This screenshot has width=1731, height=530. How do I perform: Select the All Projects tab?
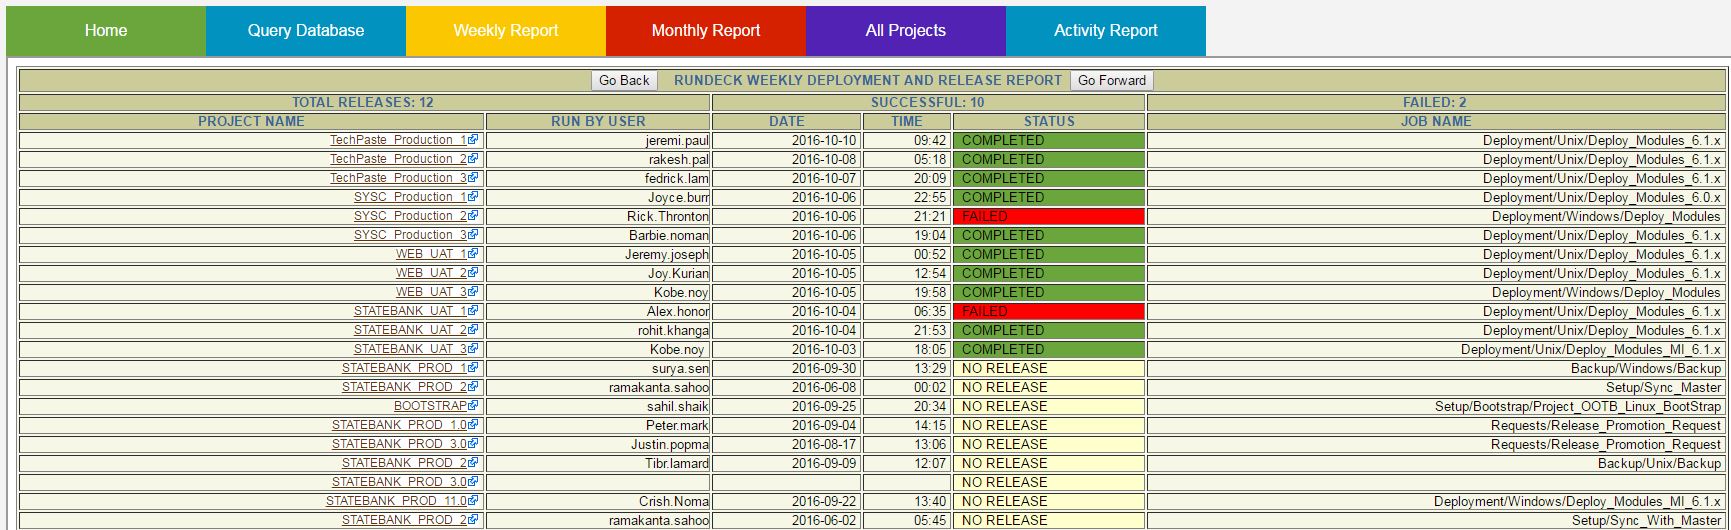[x=906, y=31]
